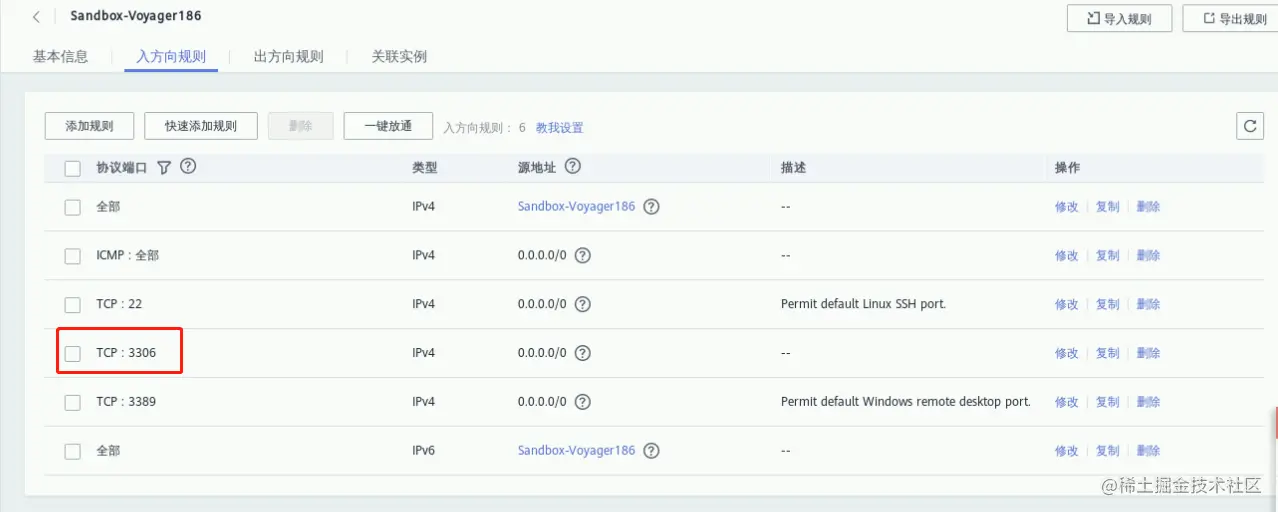Click help icon in the IPv6 Sandbox-Voyager186 row

[x=651, y=451]
